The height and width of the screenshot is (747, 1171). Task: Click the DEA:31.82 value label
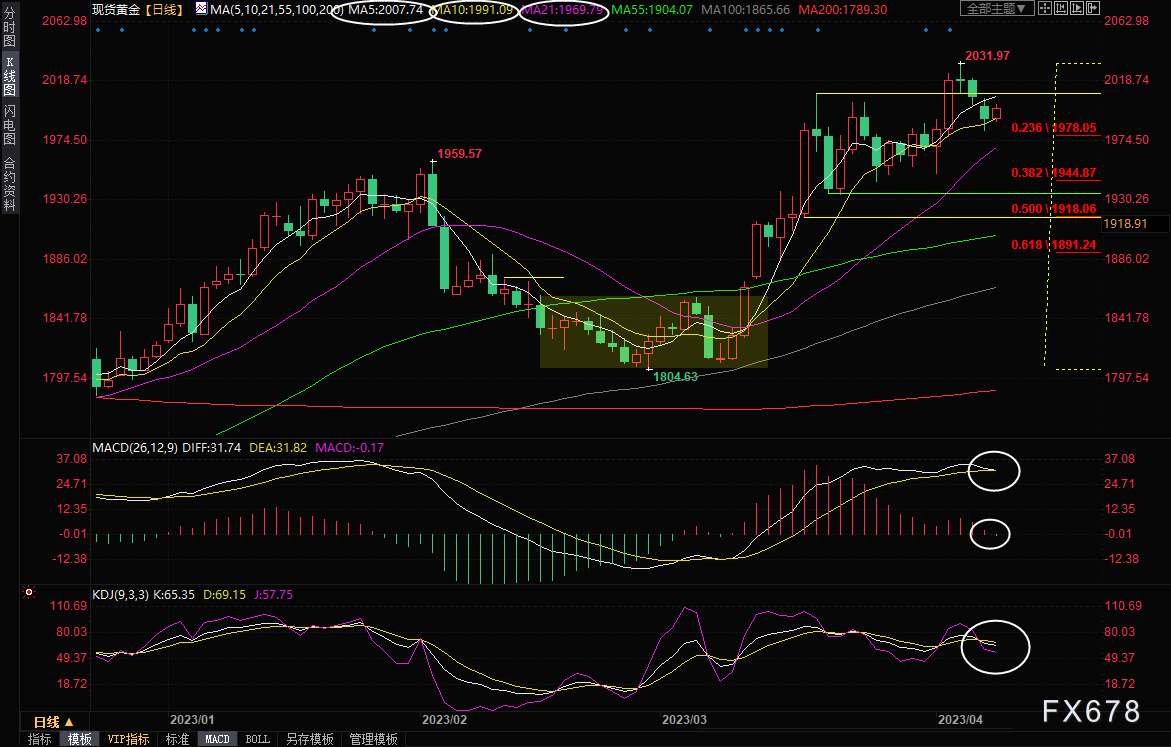[x=278, y=447]
